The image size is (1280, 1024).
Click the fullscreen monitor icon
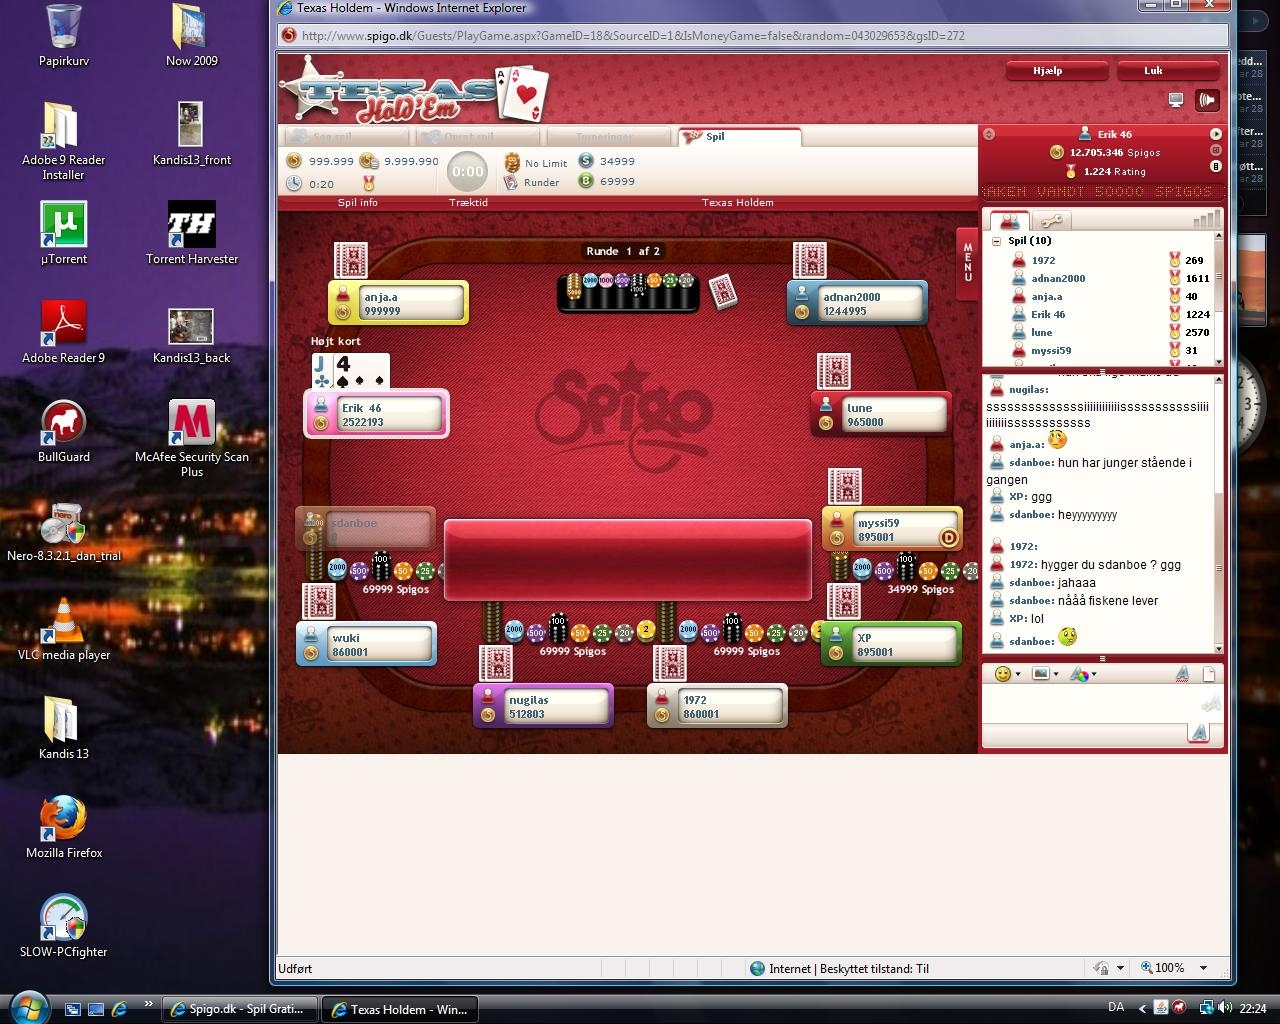tap(1176, 100)
